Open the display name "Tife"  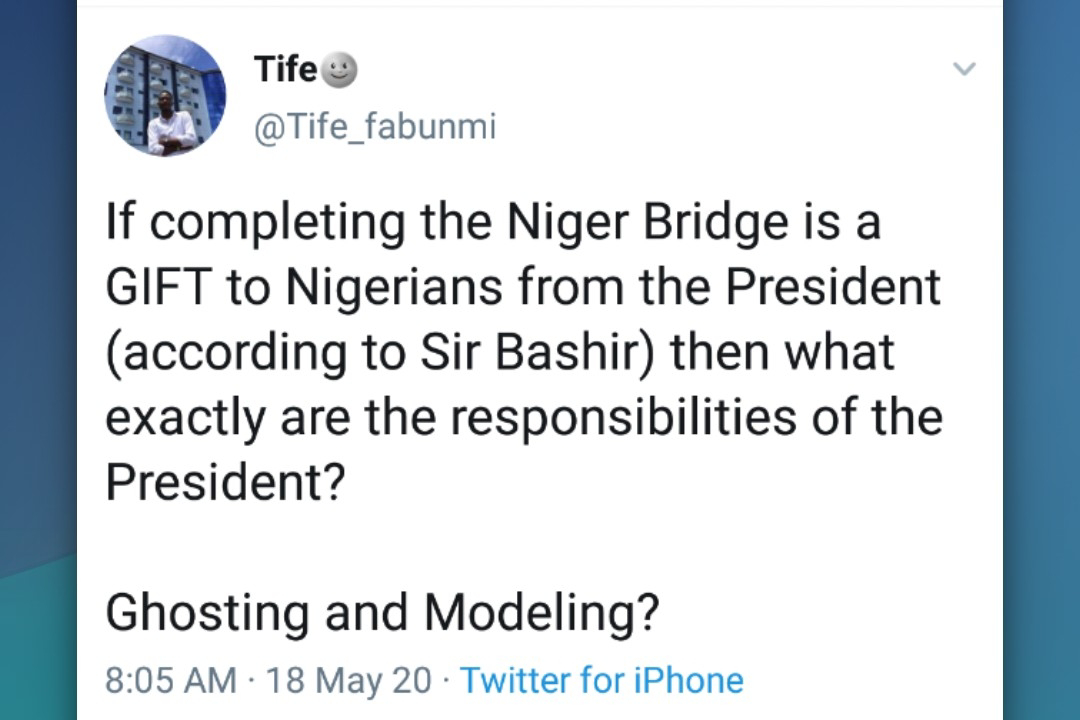pyautogui.click(x=285, y=69)
